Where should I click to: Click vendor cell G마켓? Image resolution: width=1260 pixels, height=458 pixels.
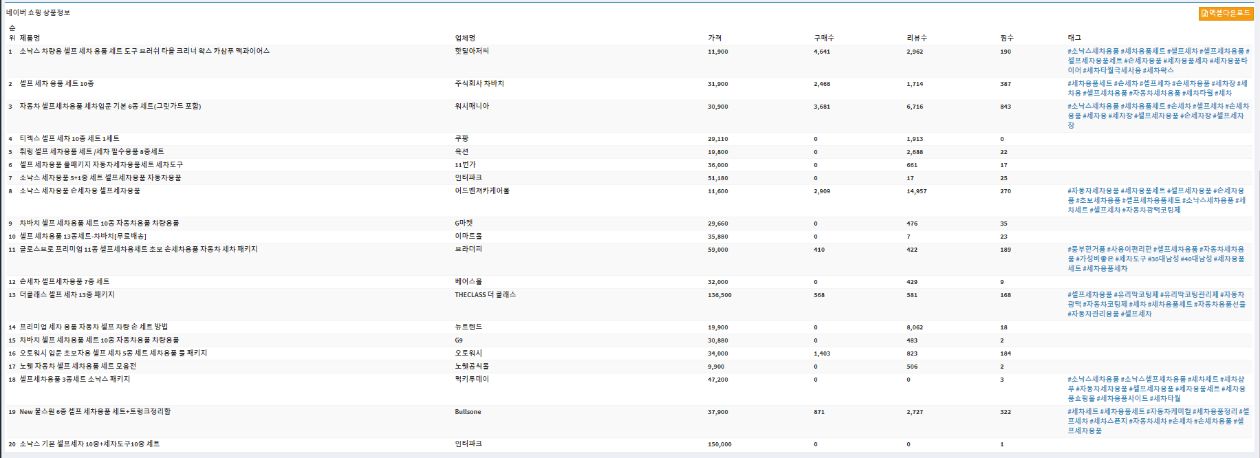click(x=464, y=222)
